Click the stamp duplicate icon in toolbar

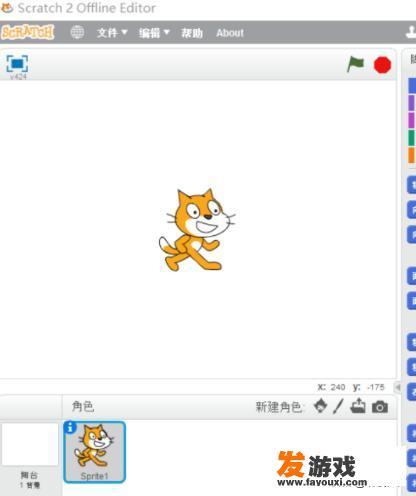[x=410, y=33]
